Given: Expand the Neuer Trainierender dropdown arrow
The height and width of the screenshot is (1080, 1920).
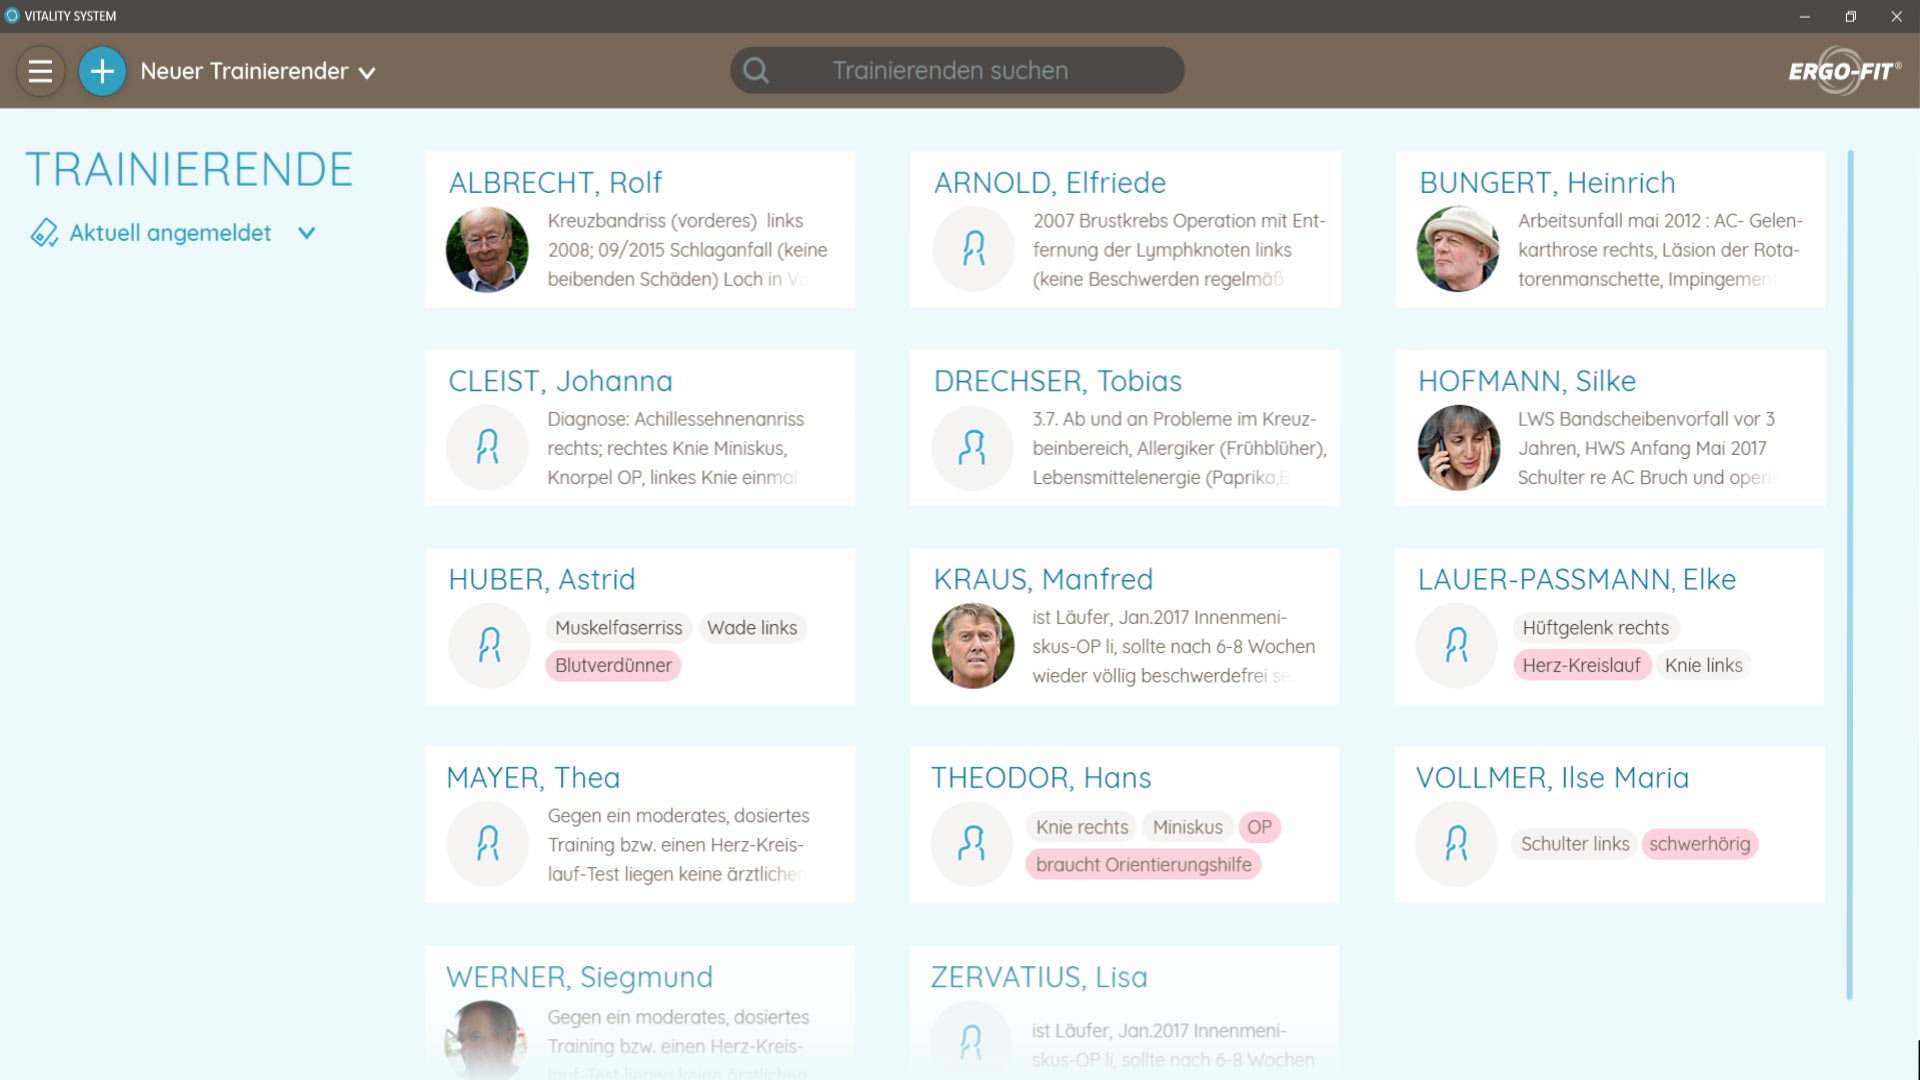Looking at the screenshot, I should 367,73.
